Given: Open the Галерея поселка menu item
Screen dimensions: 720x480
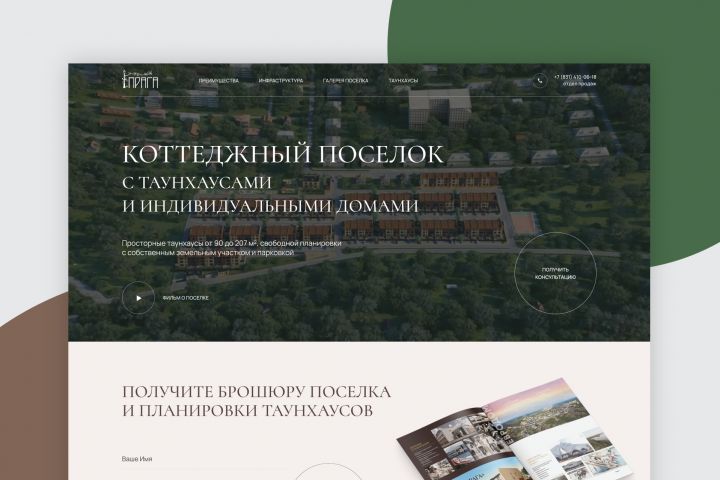Looking at the screenshot, I should click(345, 80).
